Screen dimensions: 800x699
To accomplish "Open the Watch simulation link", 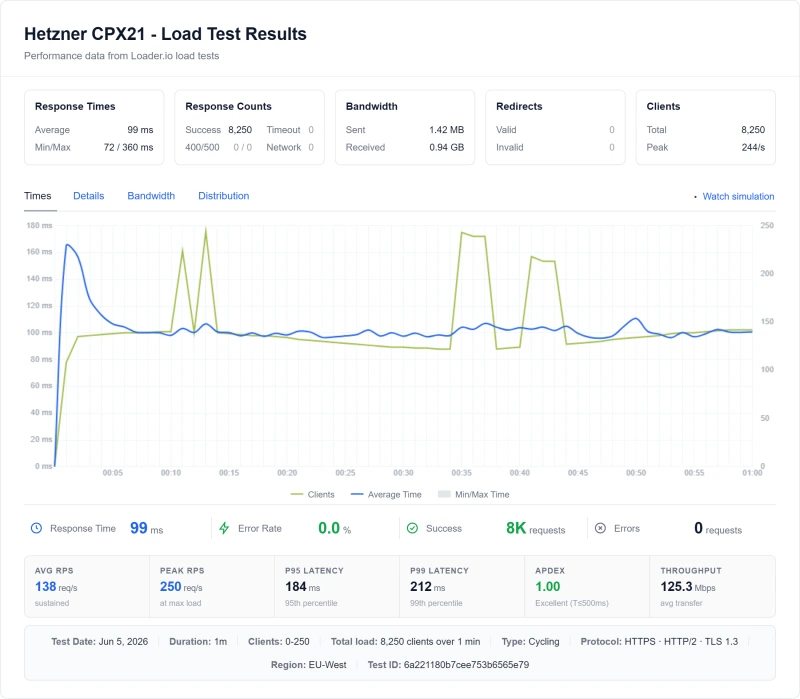I will (x=738, y=196).
